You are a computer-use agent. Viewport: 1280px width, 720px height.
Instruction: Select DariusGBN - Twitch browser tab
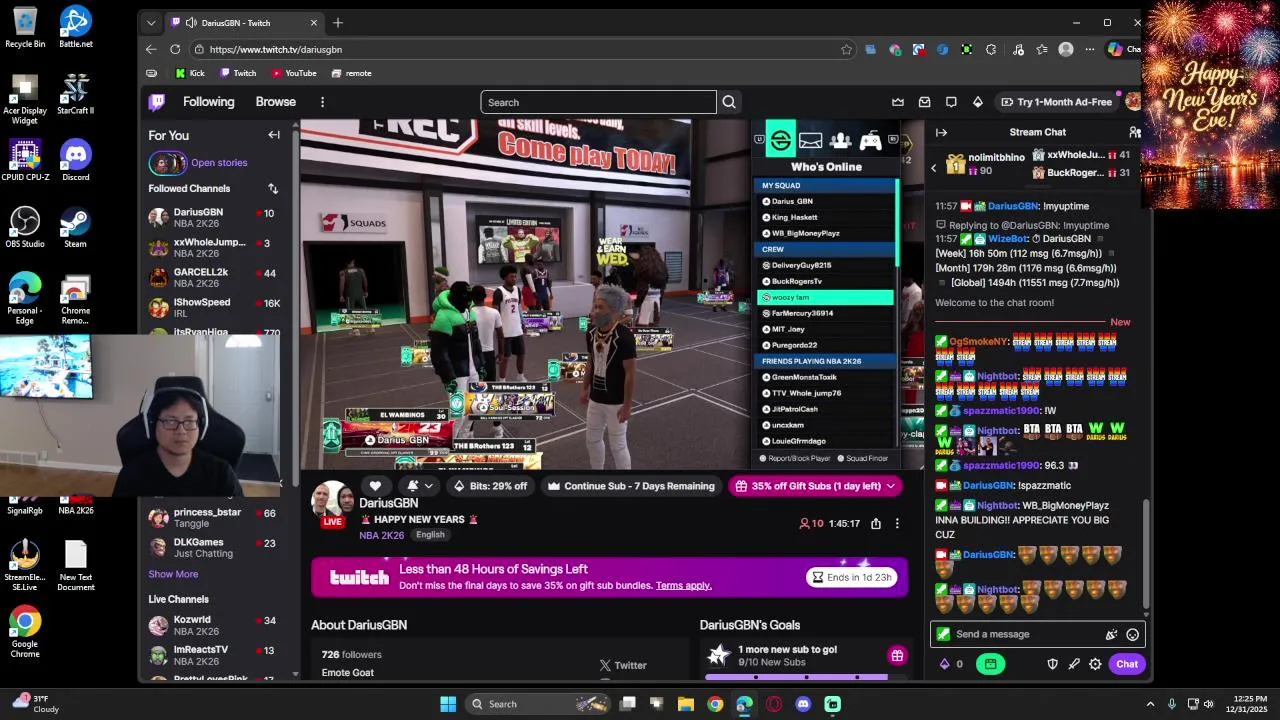[243, 22]
